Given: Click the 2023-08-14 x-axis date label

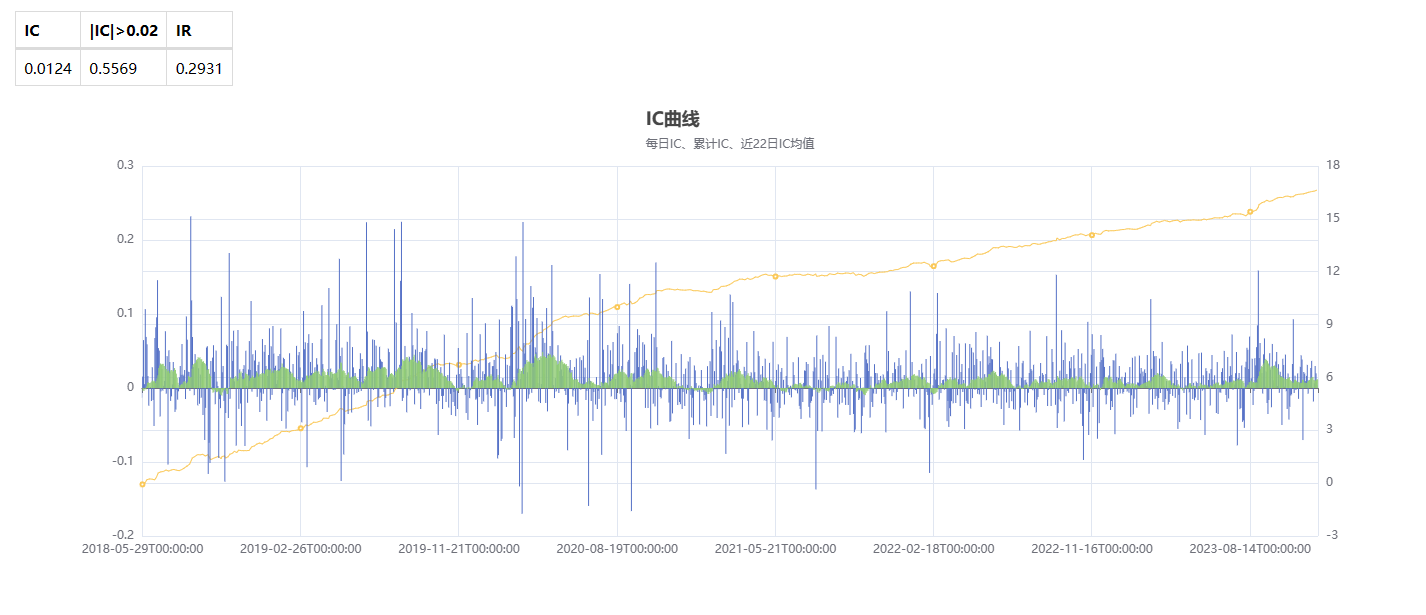Looking at the screenshot, I should click(1250, 549).
